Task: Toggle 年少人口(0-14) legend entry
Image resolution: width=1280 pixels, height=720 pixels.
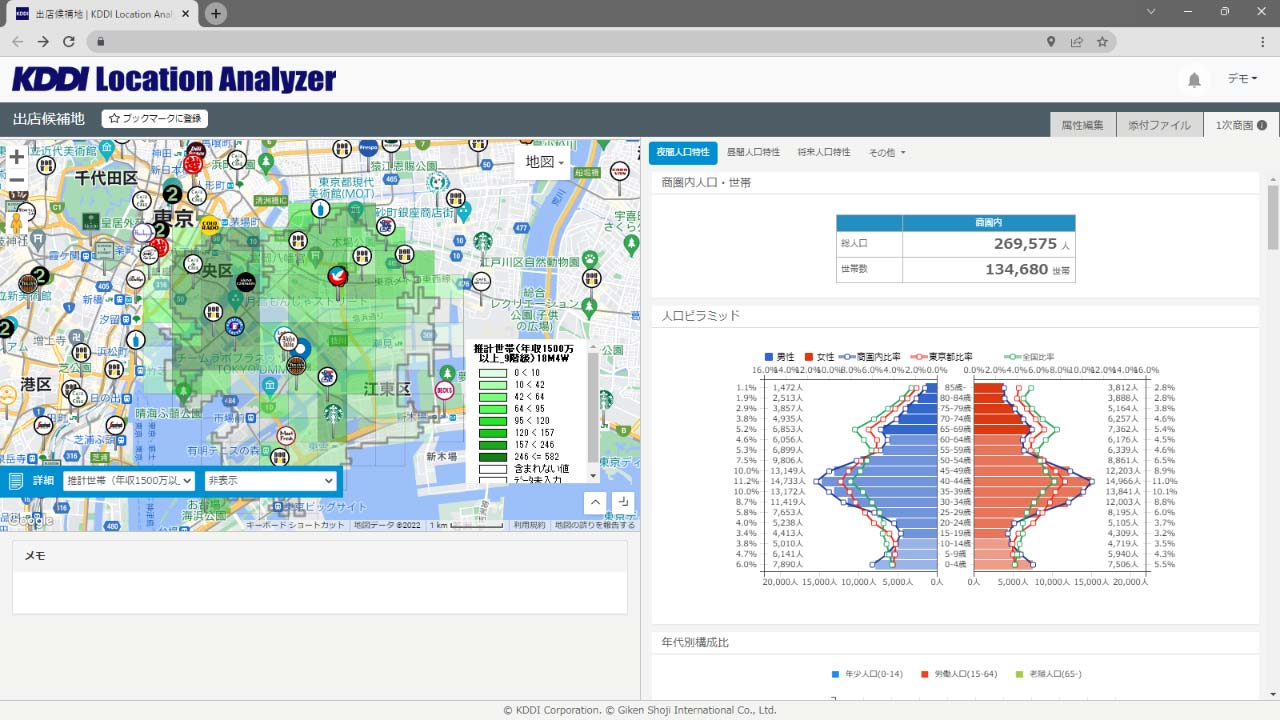Action: (867, 674)
